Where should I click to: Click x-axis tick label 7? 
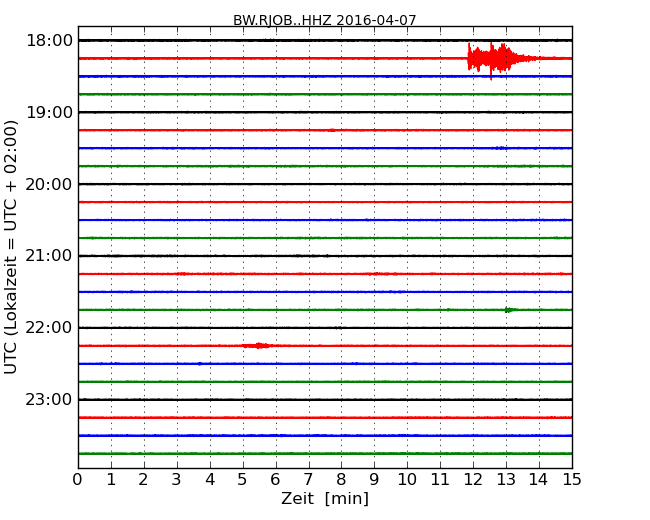coord(308,480)
